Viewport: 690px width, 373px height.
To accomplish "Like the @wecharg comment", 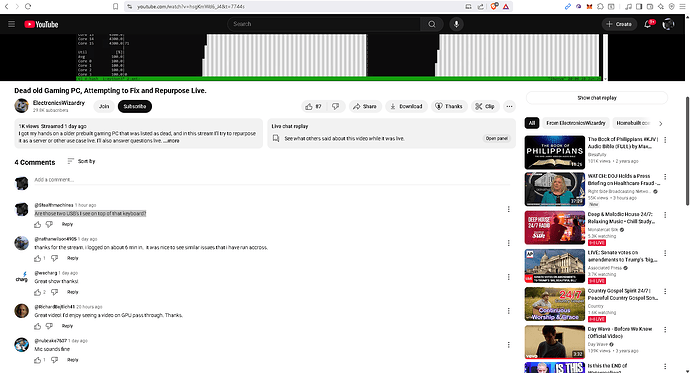I will 38,292.
